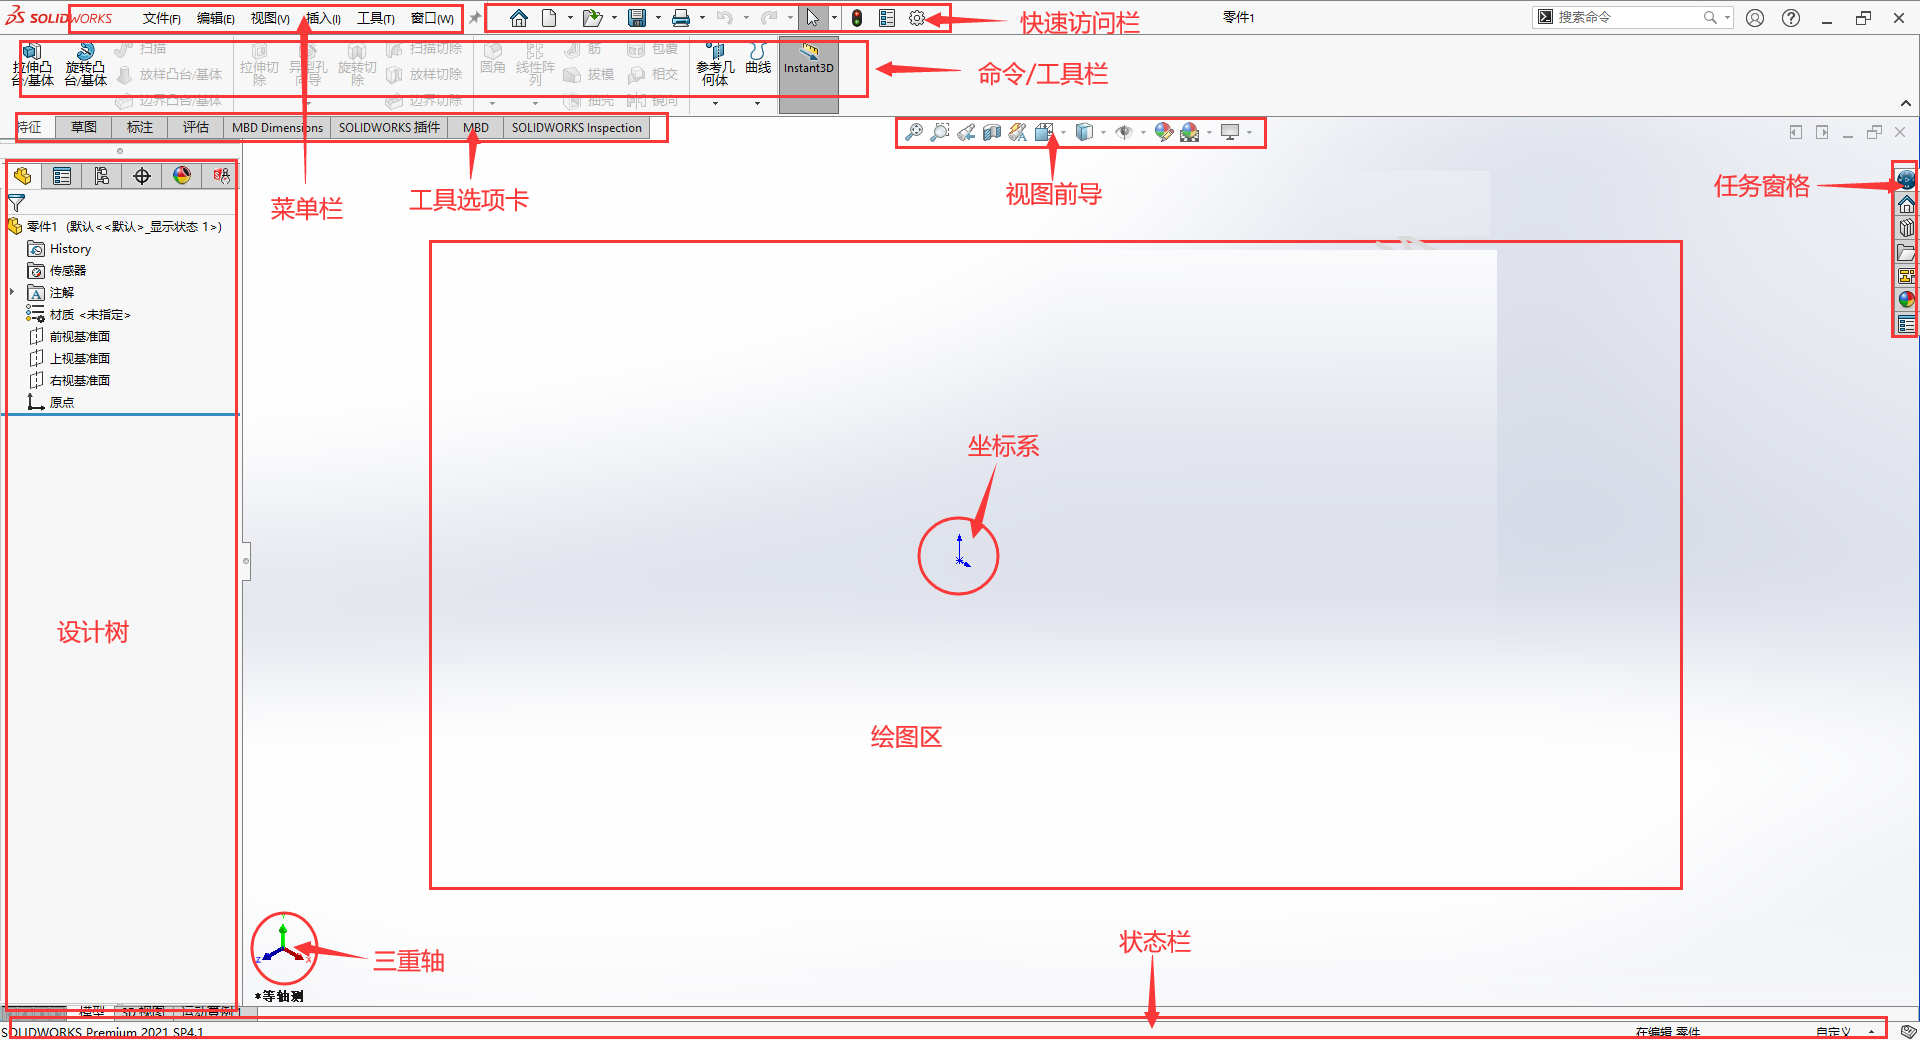Open View Orientation cube icon
Screen dimensions: 1920x1040
(x=1044, y=132)
